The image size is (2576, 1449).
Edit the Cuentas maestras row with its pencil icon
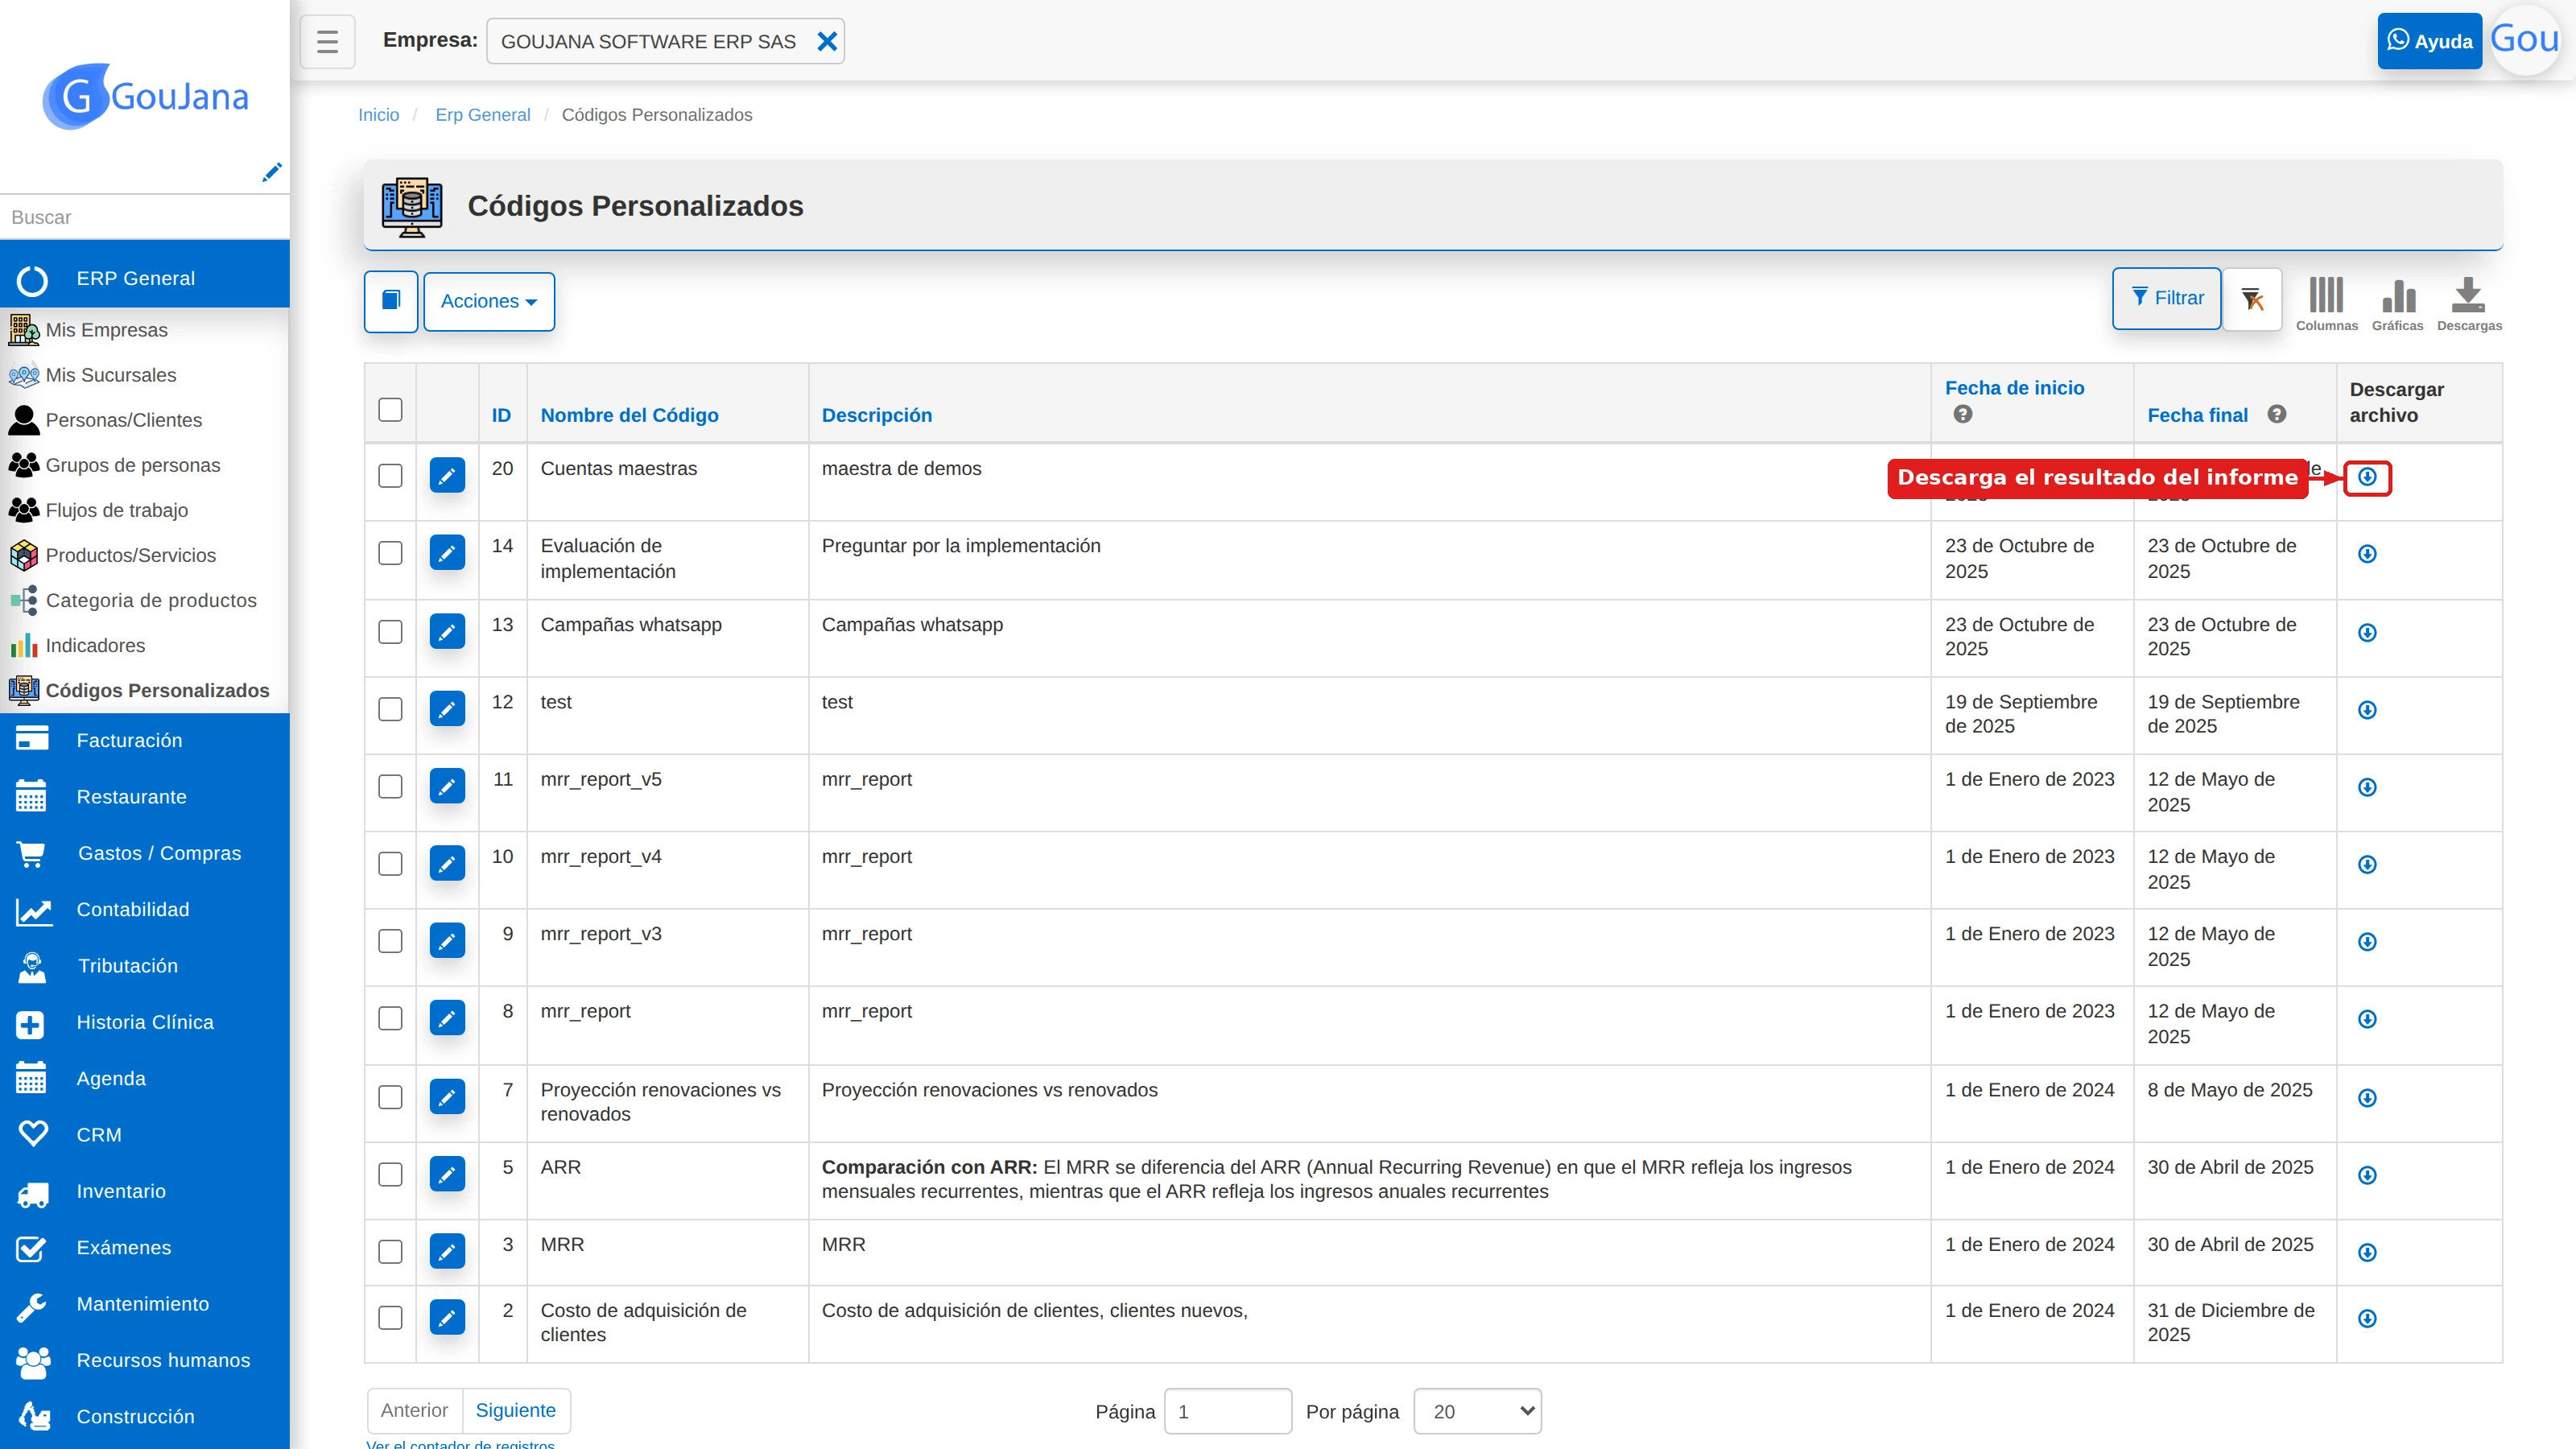(x=447, y=475)
